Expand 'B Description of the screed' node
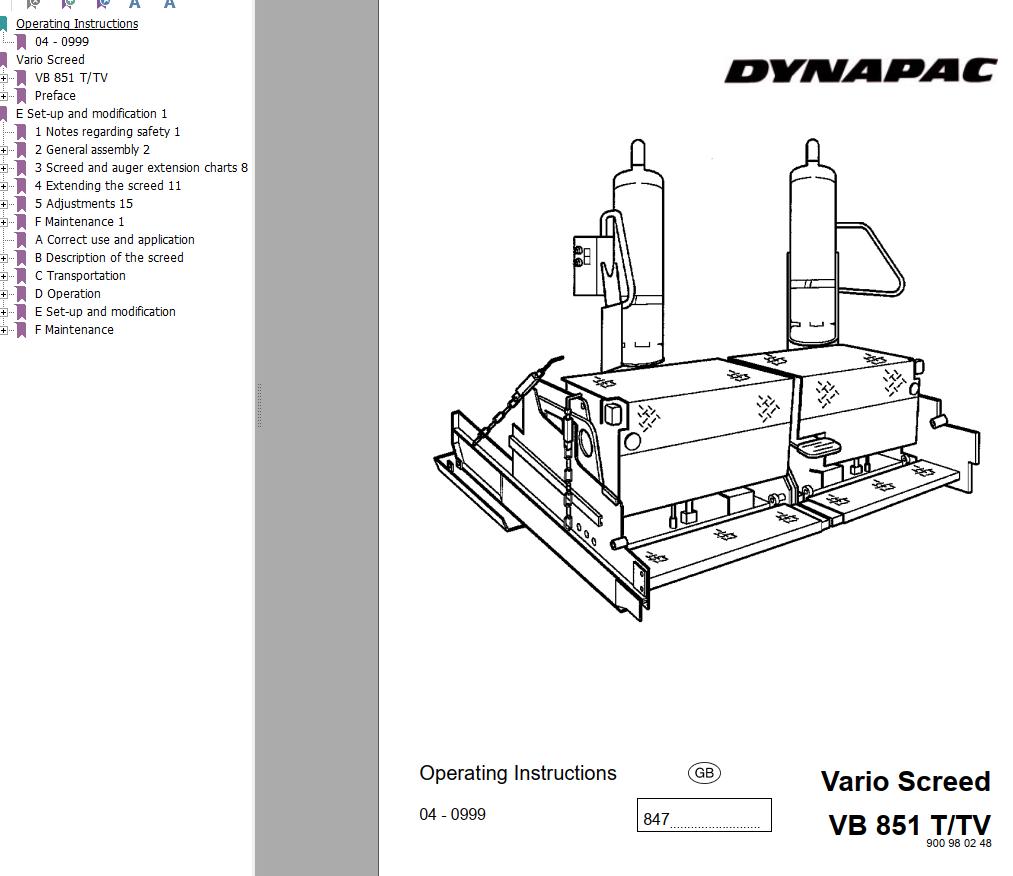 tap(4, 258)
